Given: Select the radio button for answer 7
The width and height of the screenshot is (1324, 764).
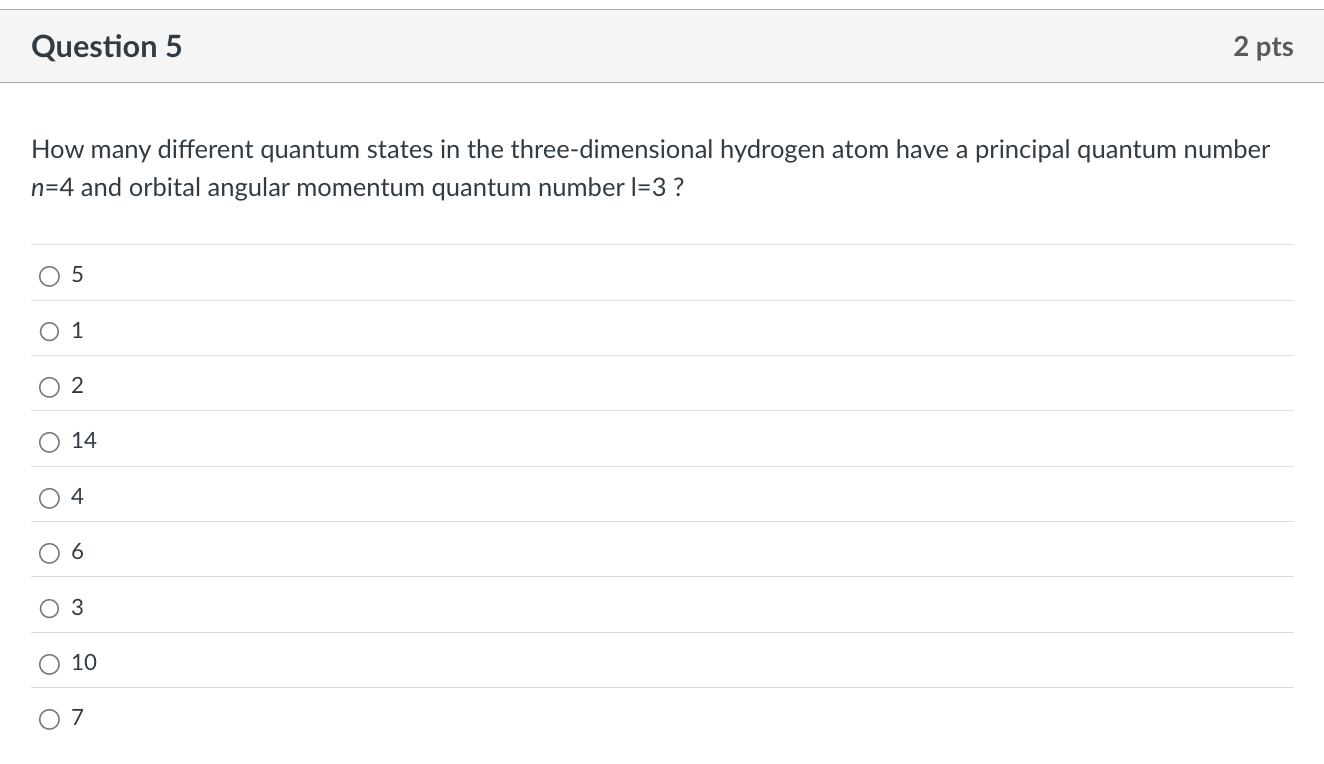Looking at the screenshot, I should 49,718.
